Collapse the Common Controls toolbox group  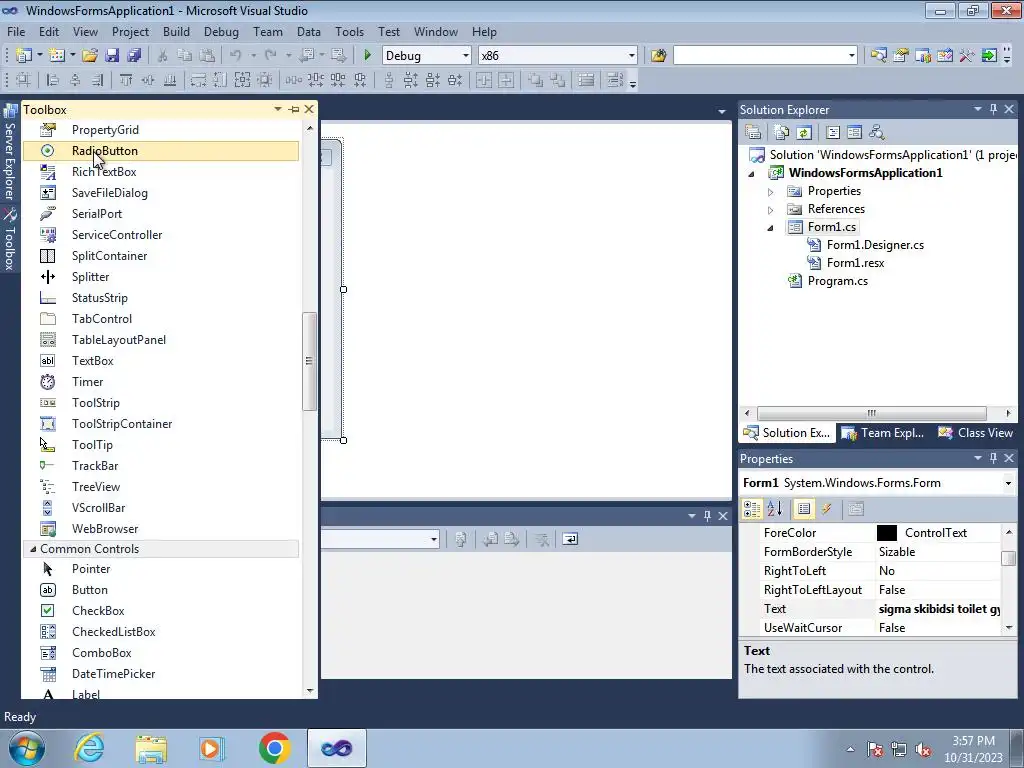pos(33,549)
